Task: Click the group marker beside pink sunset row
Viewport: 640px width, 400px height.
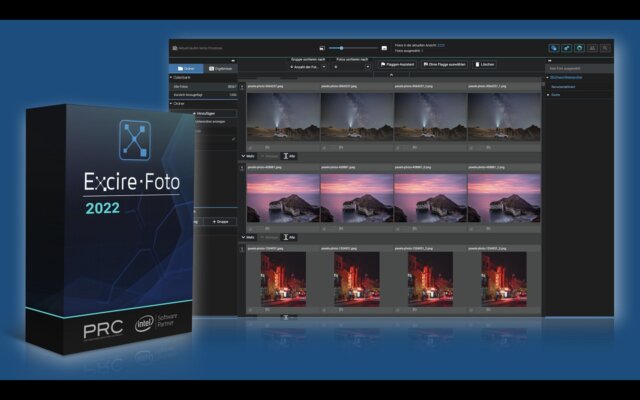Action: click(242, 168)
